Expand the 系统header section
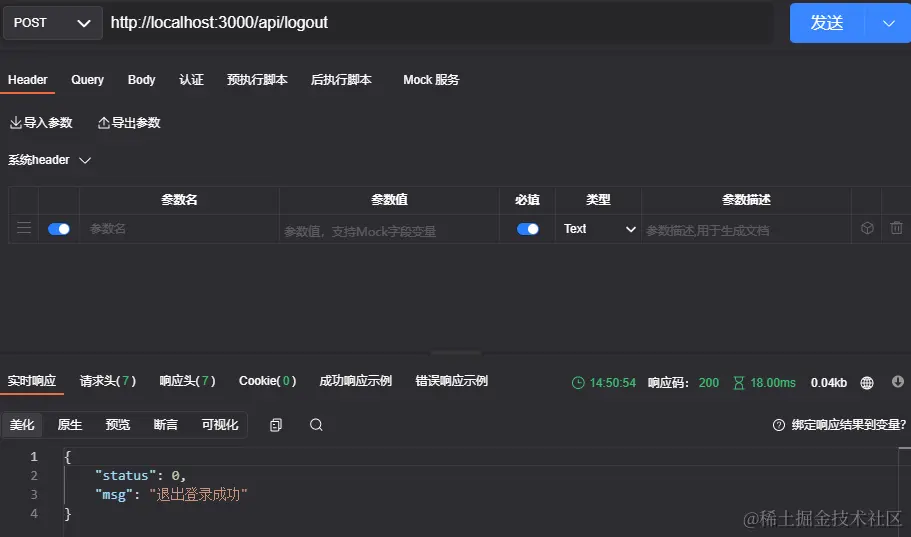 tap(49, 160)
